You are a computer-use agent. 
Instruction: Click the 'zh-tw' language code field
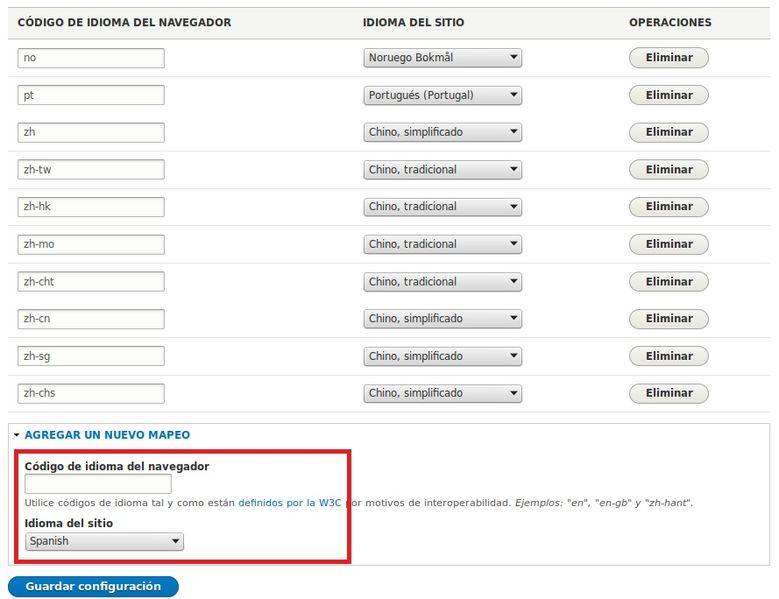(x=91, y=170)
